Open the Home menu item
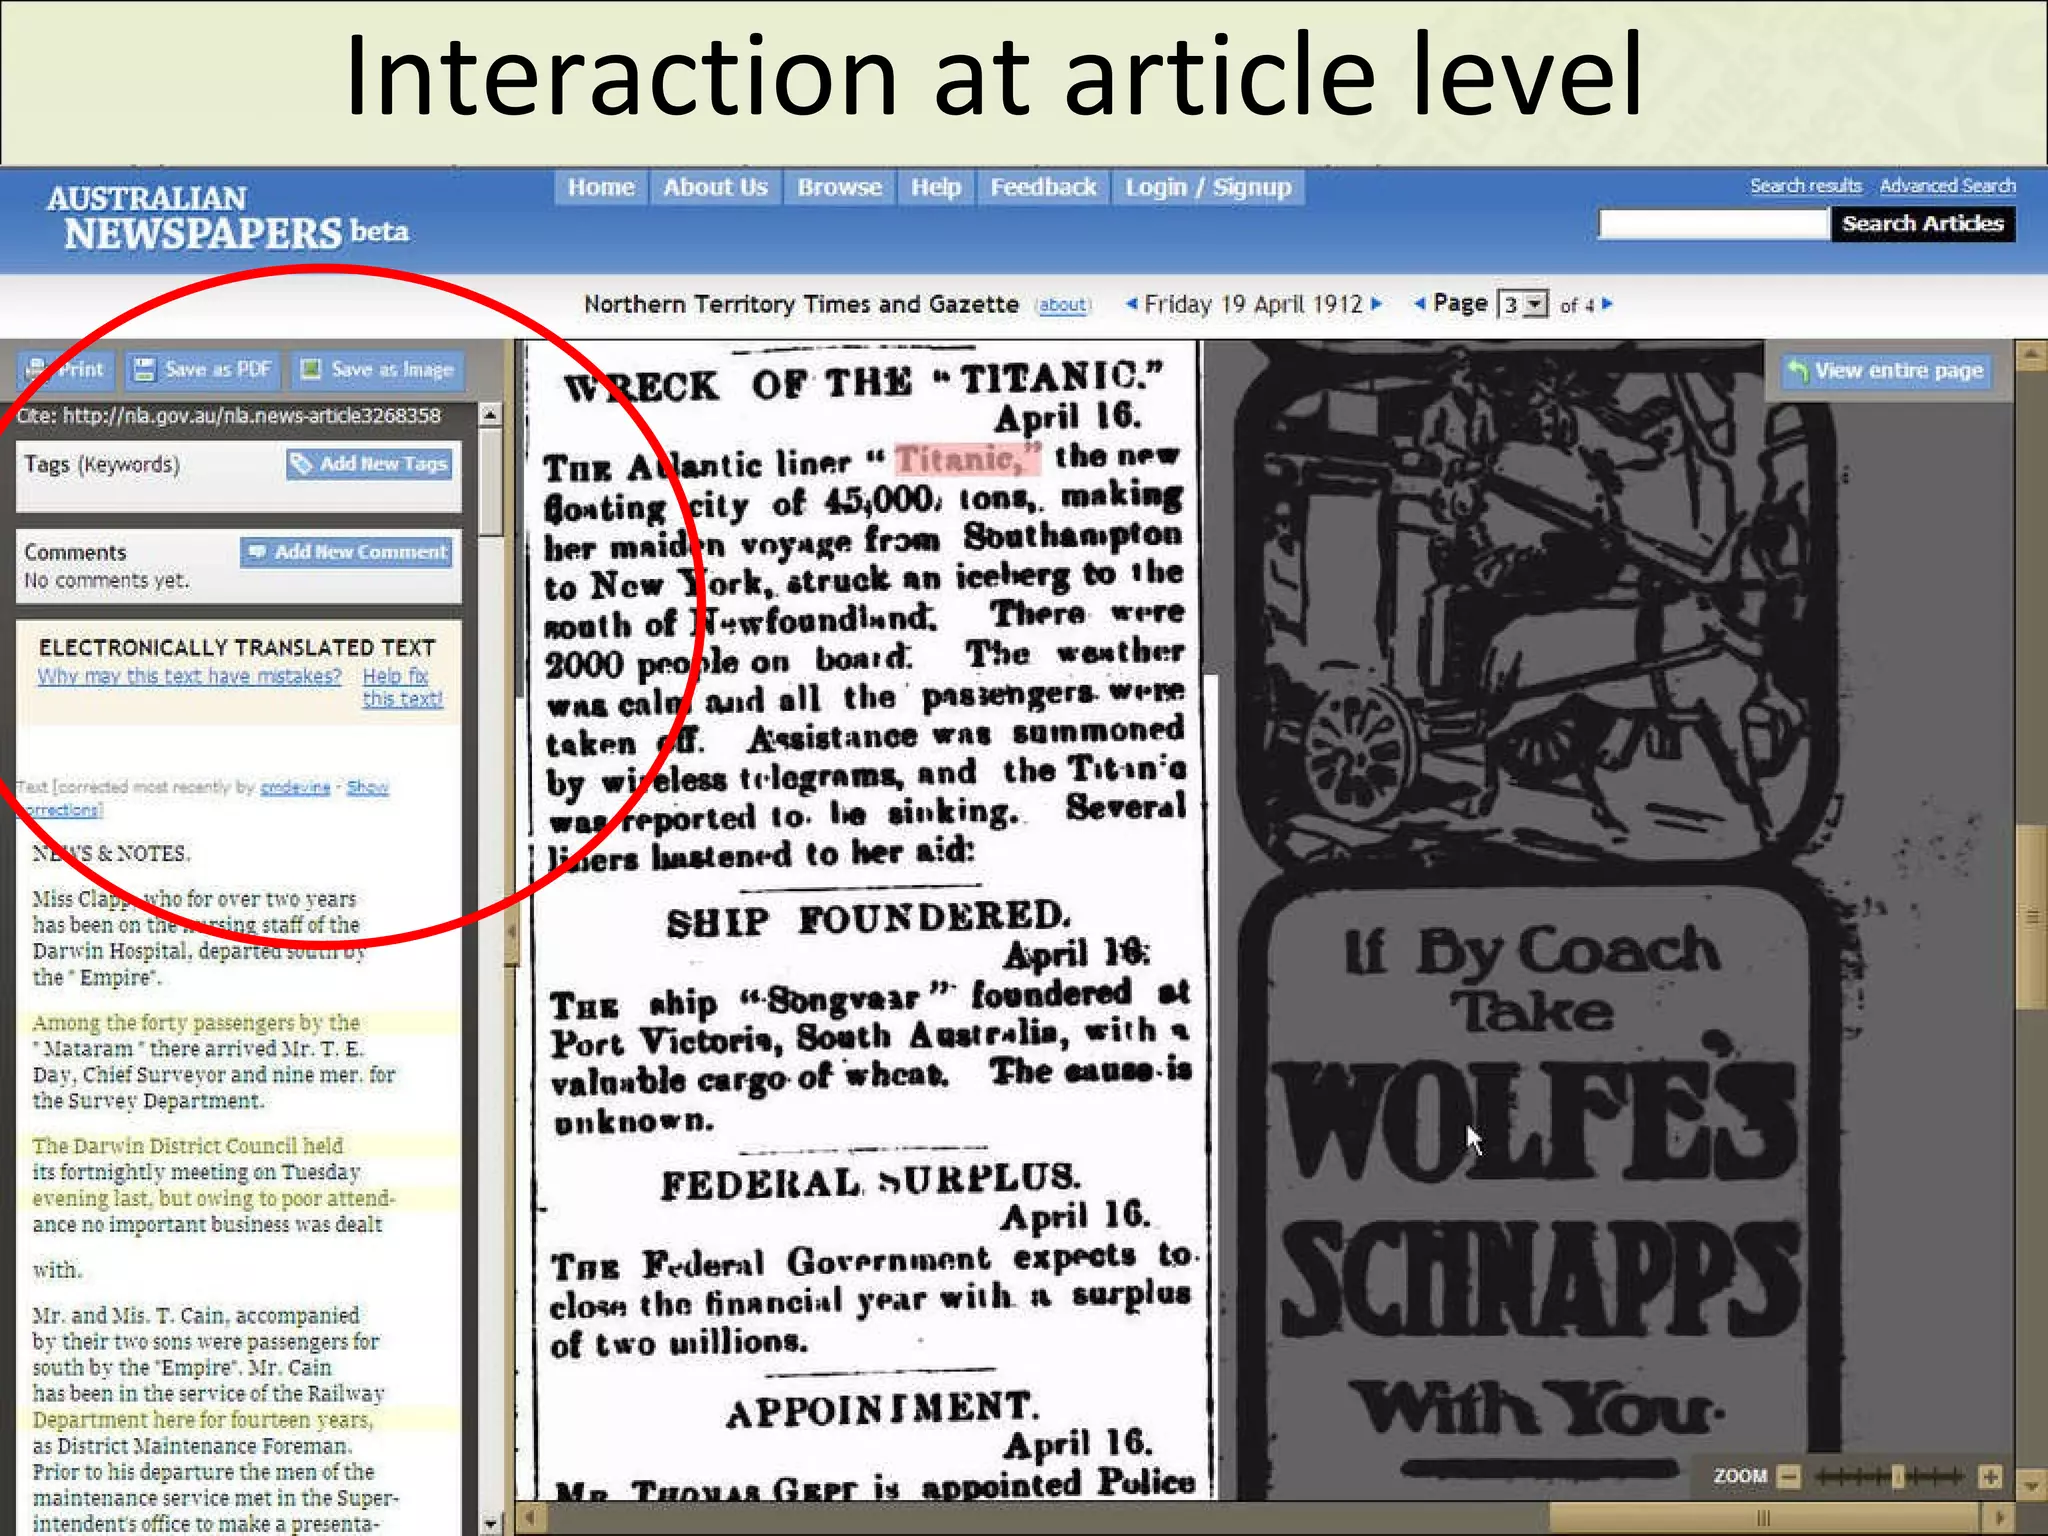 tap(601, 187)
